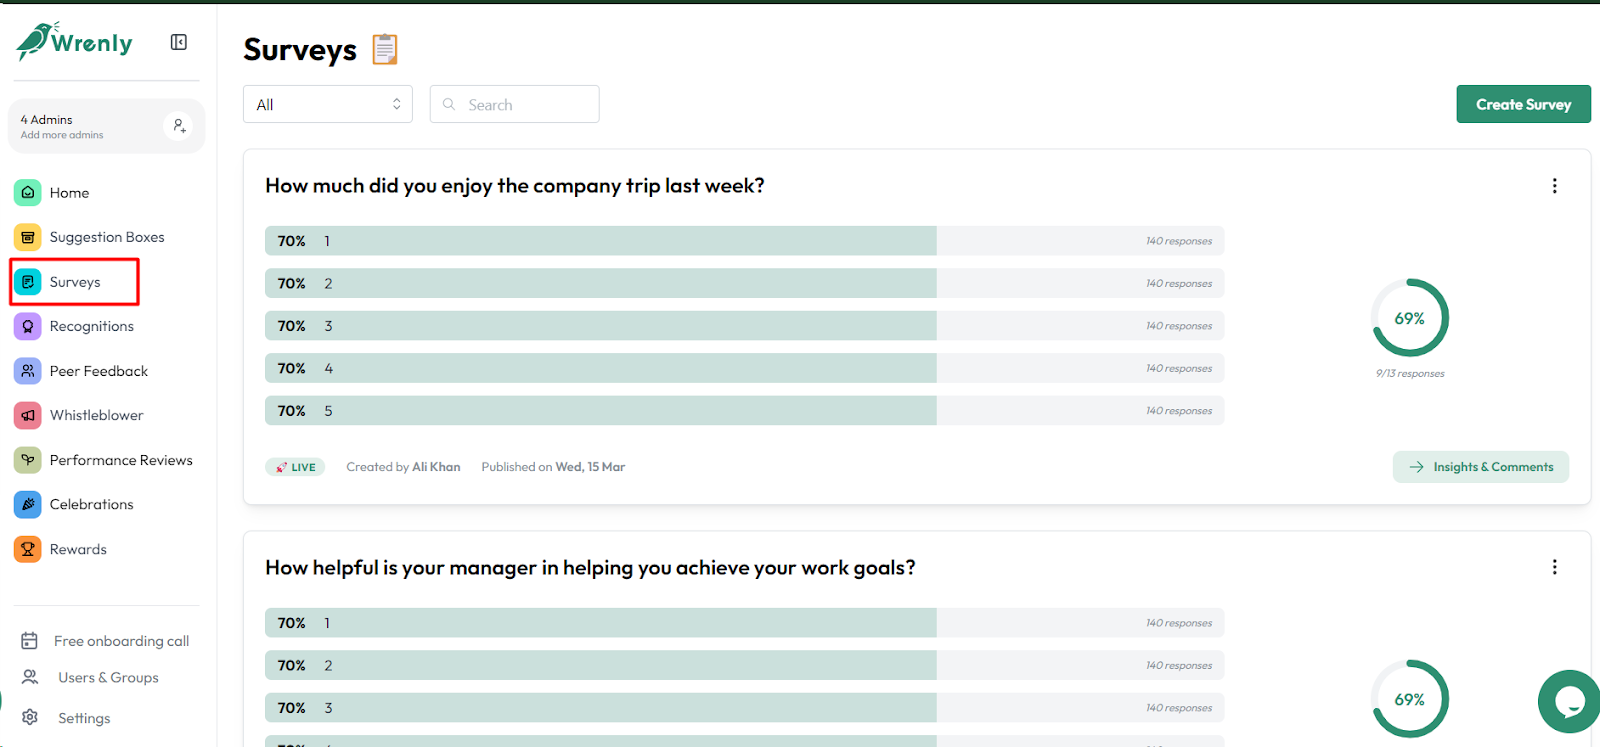Screen dimensions: 1600x747
Task: Click Create Survey button
Action: (1523, 104)
